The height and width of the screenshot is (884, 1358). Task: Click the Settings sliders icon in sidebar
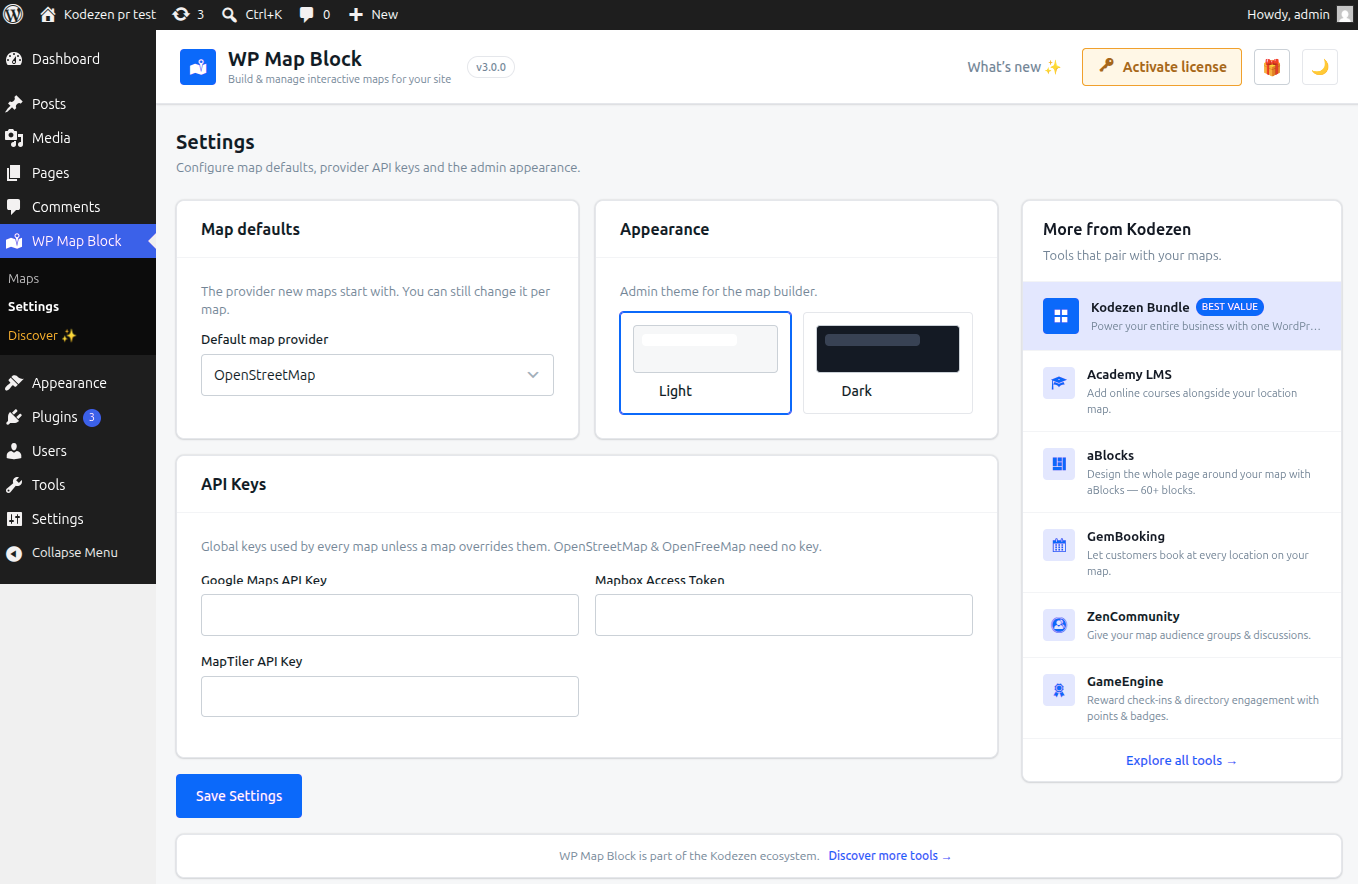(14, 519)
